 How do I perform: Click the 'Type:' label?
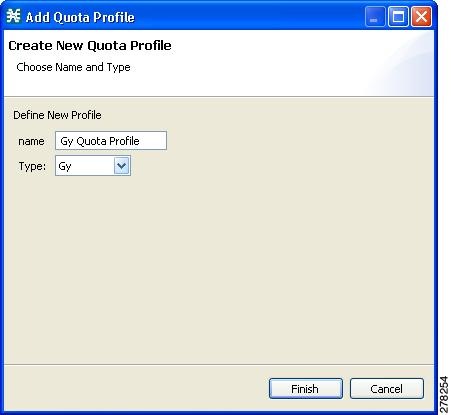32,166
